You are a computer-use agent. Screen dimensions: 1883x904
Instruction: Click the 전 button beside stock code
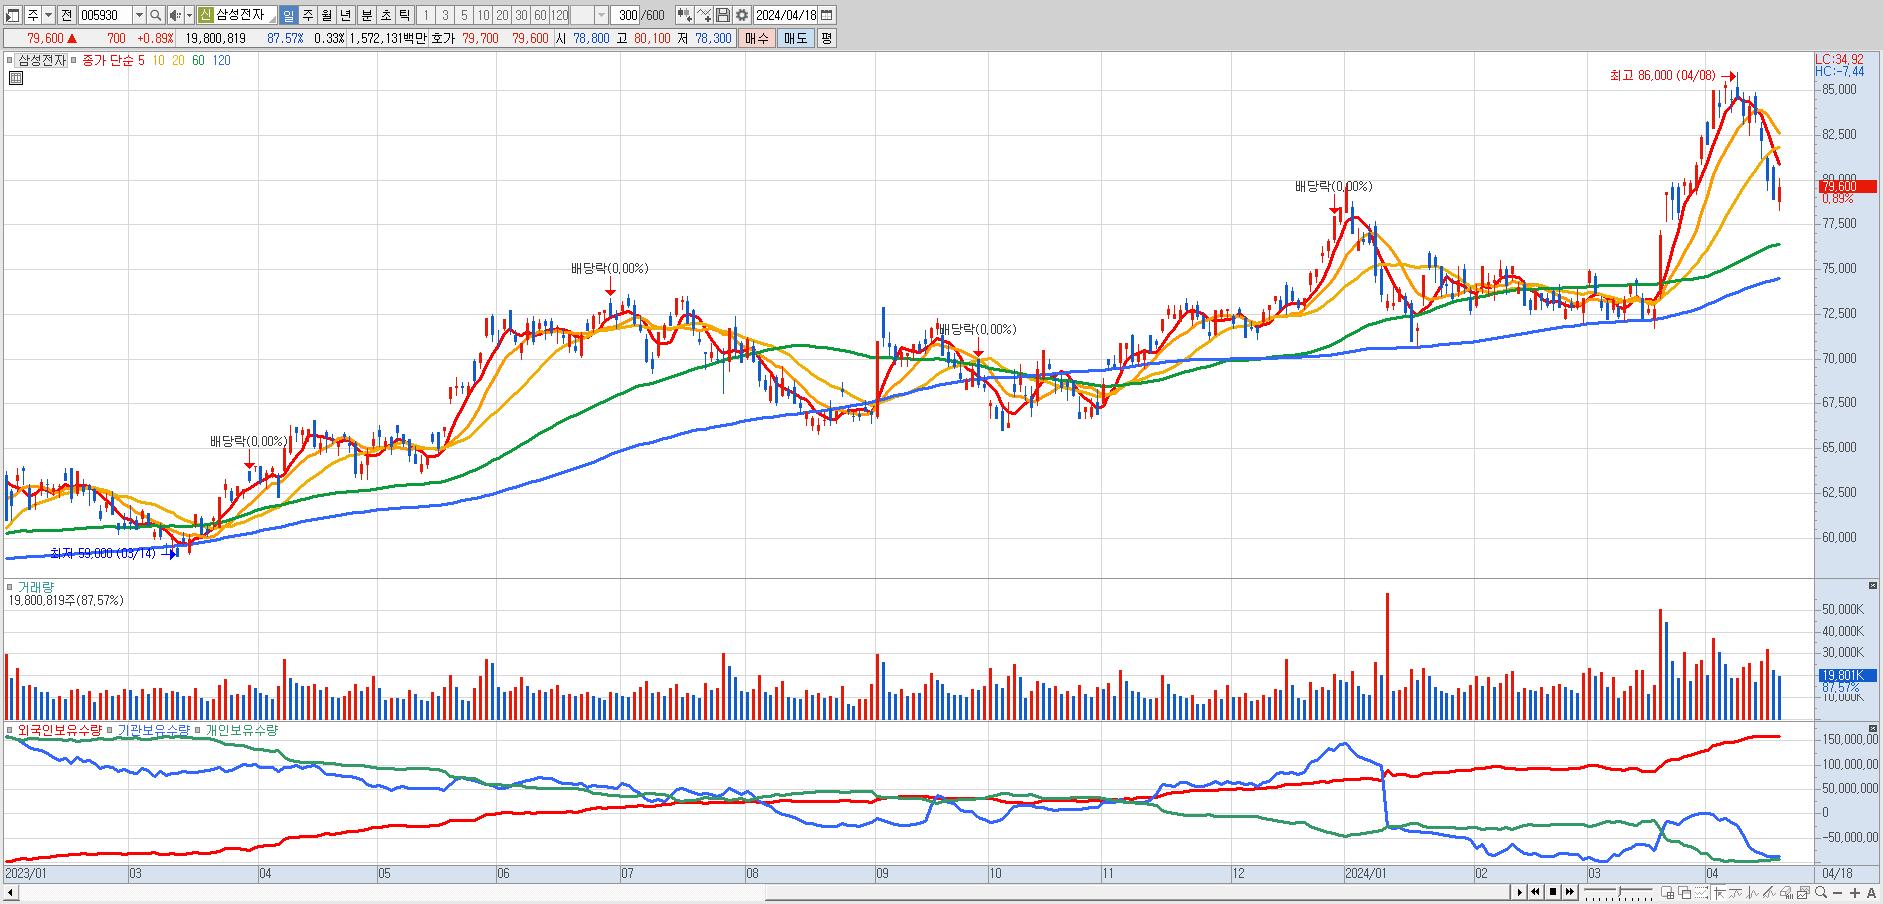[66, 15]
